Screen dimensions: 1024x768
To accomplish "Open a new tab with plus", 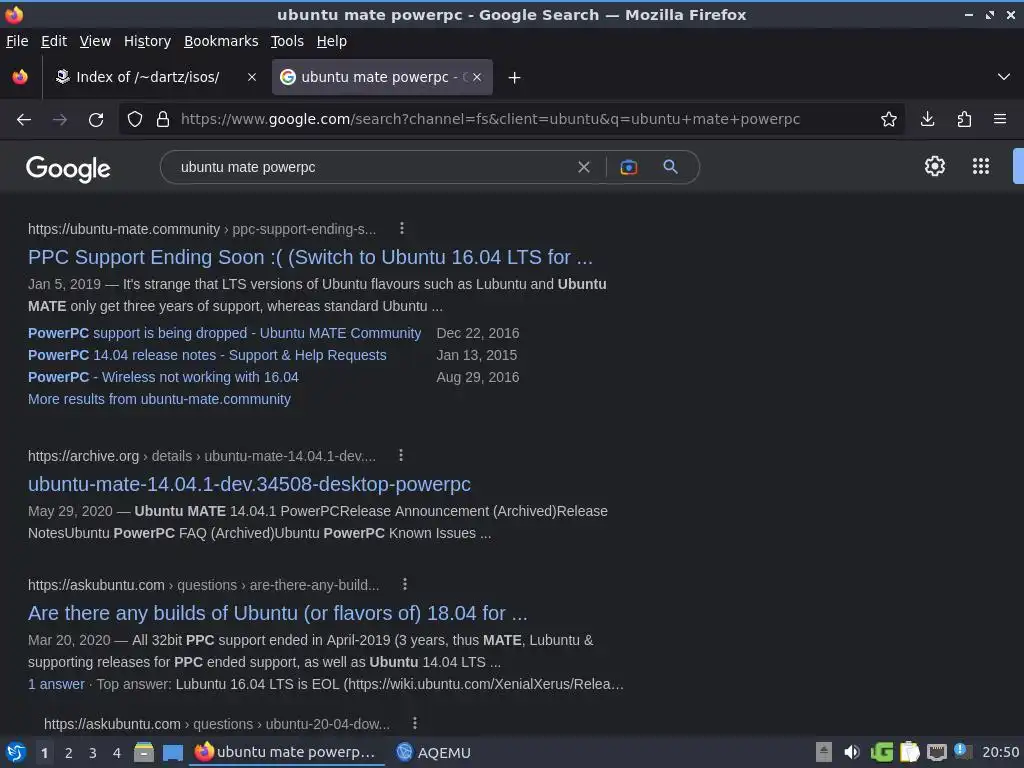I will (515, 78).
